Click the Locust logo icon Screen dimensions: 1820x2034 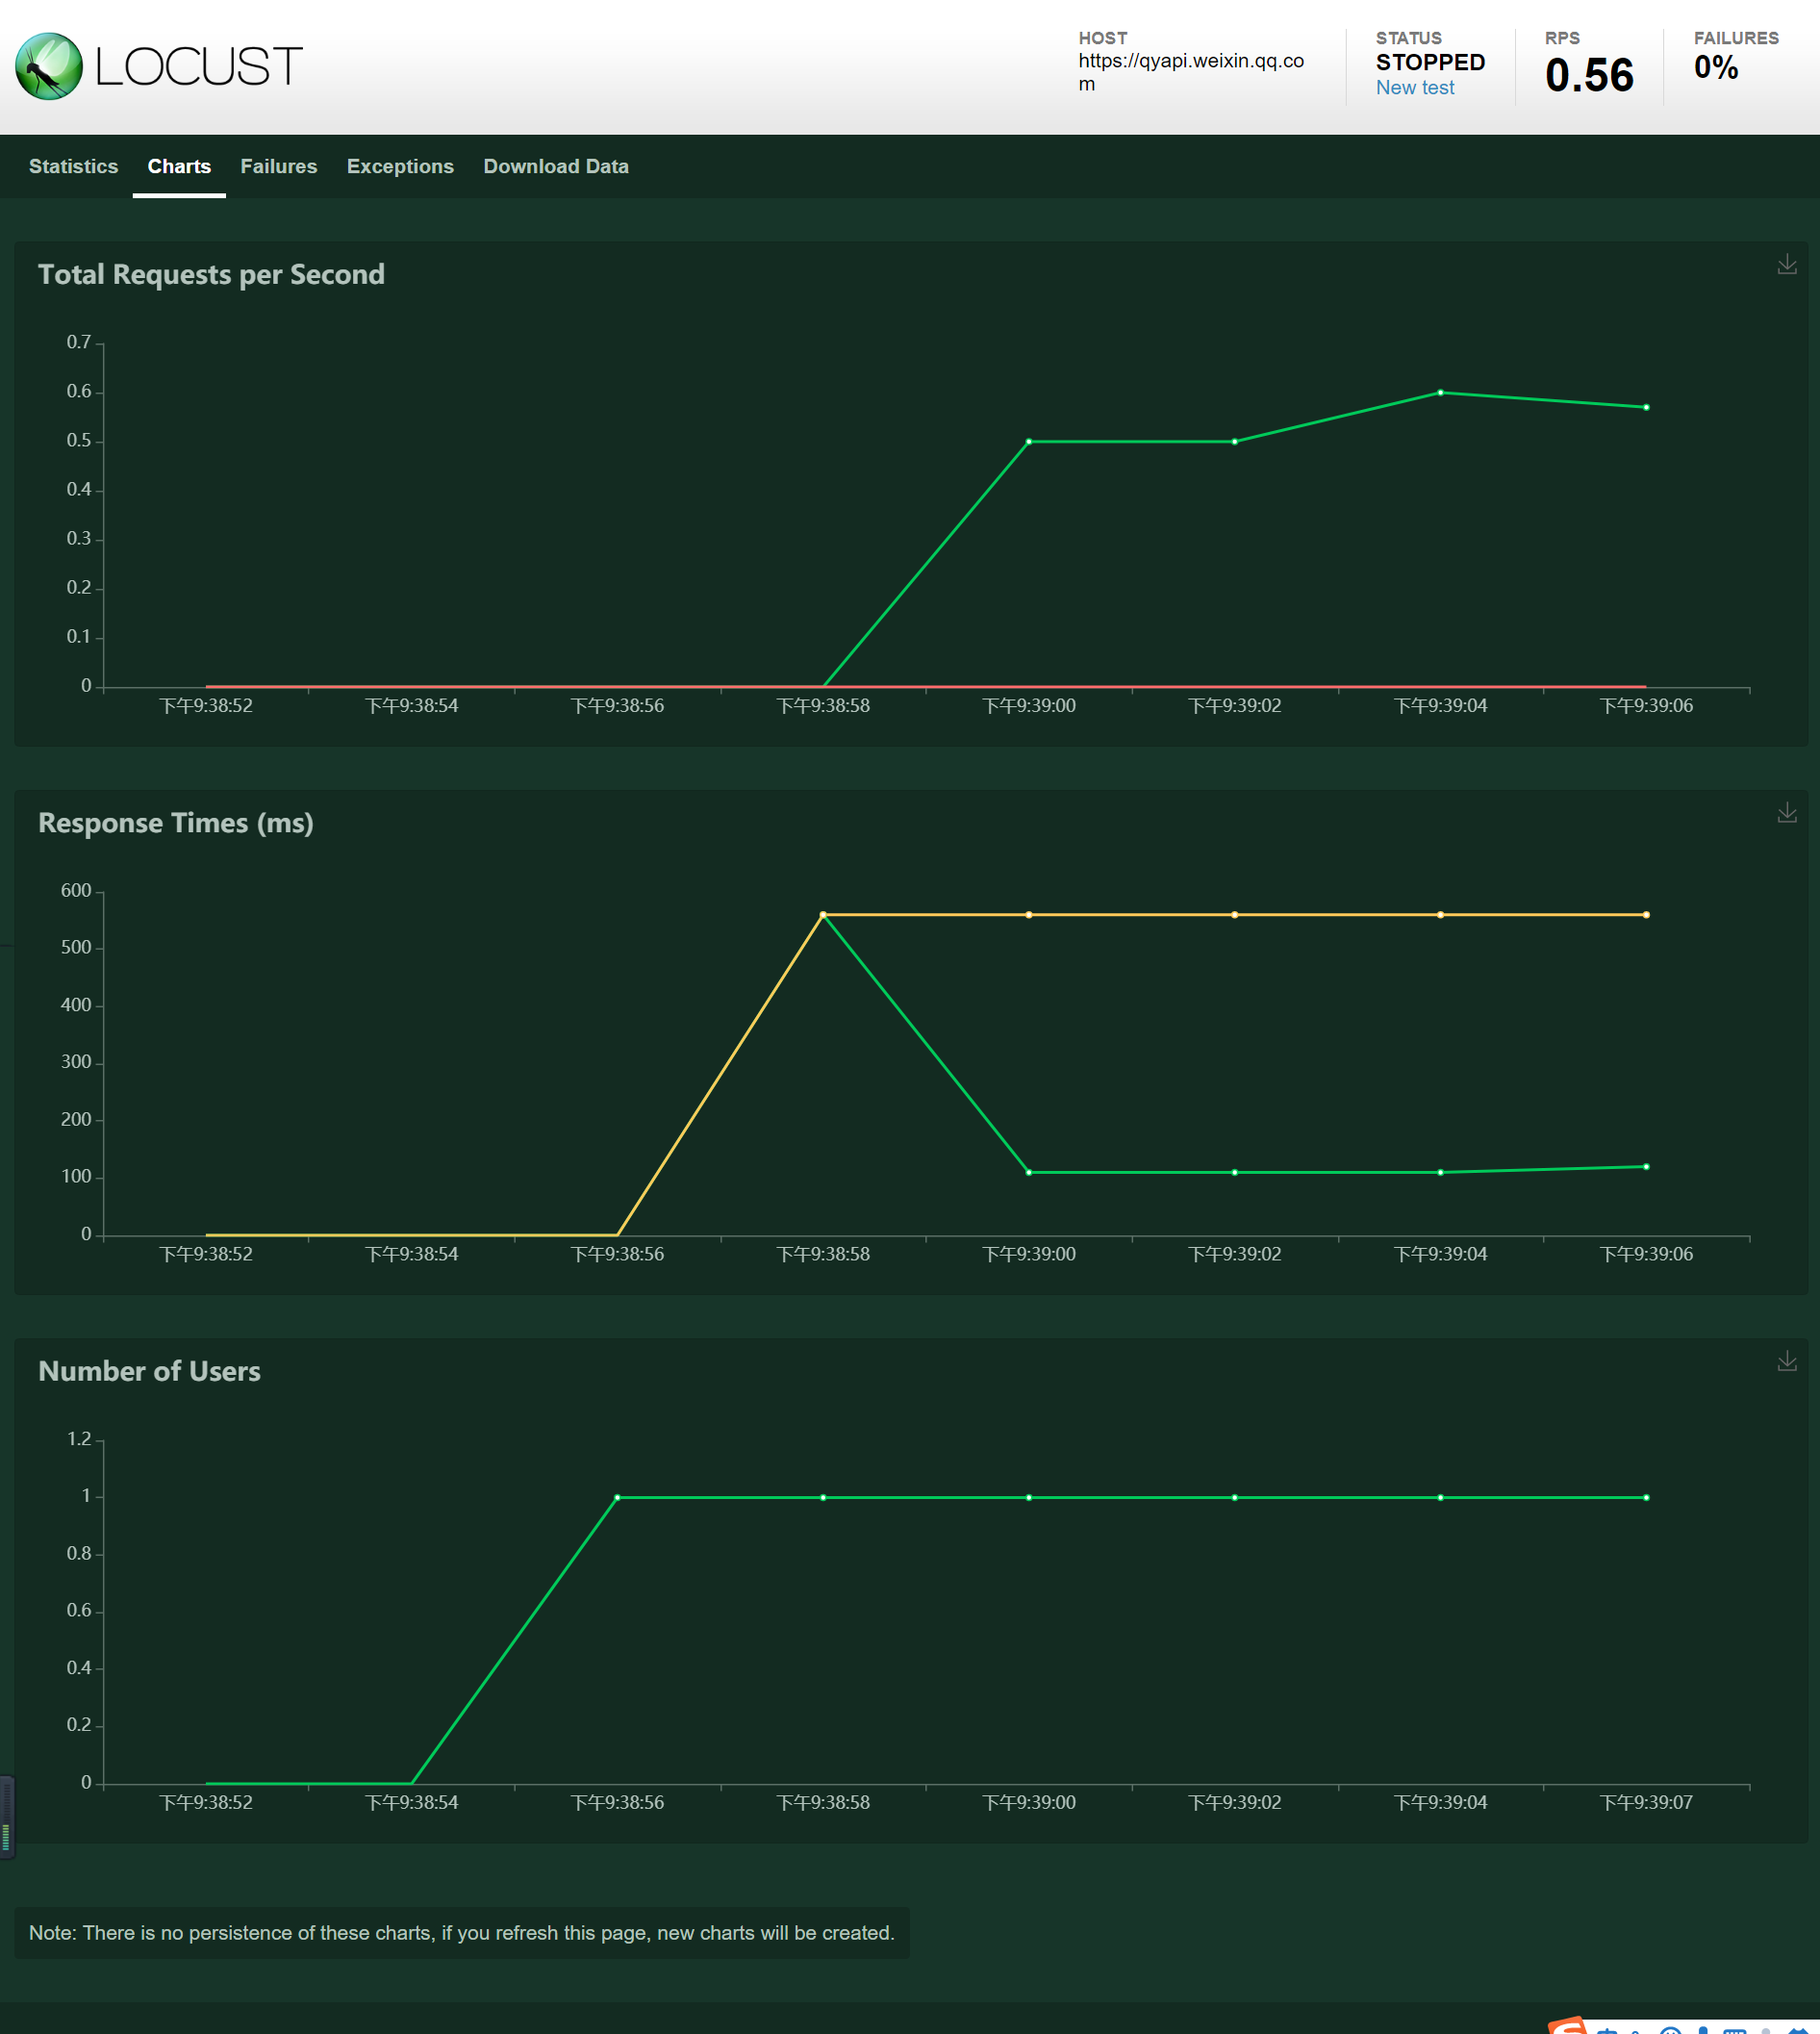click(49, 66)
